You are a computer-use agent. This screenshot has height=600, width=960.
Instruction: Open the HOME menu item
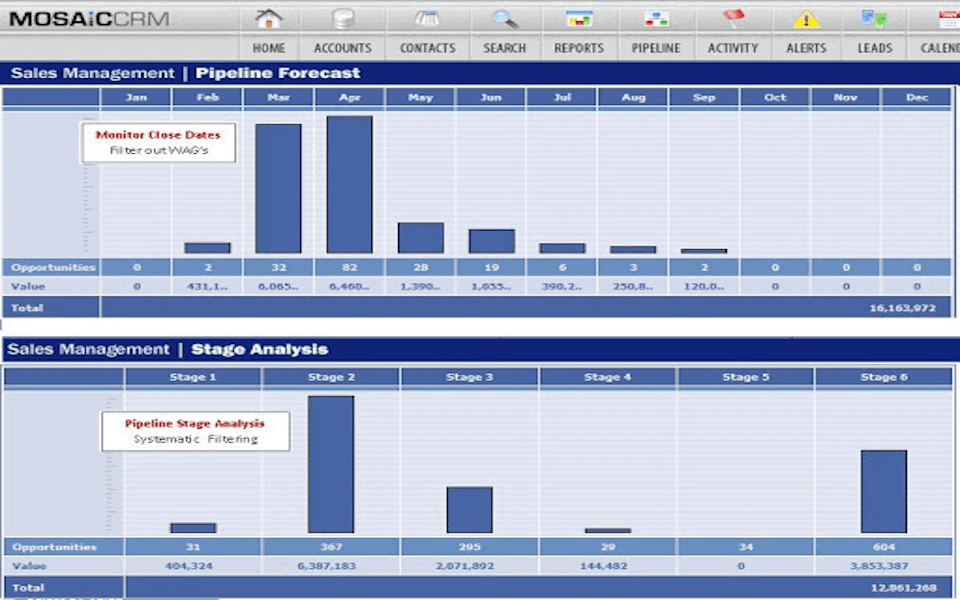pyautogui.click(x=269, y=48)
